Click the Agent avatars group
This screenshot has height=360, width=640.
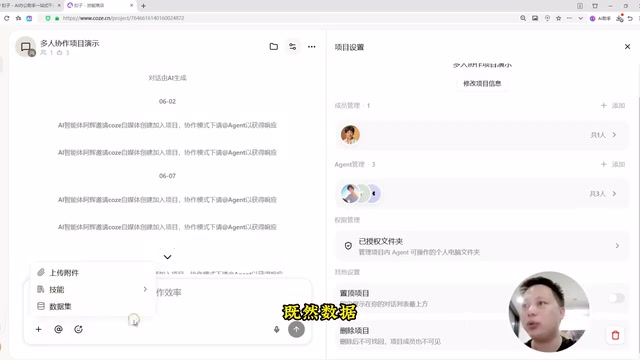361,193
